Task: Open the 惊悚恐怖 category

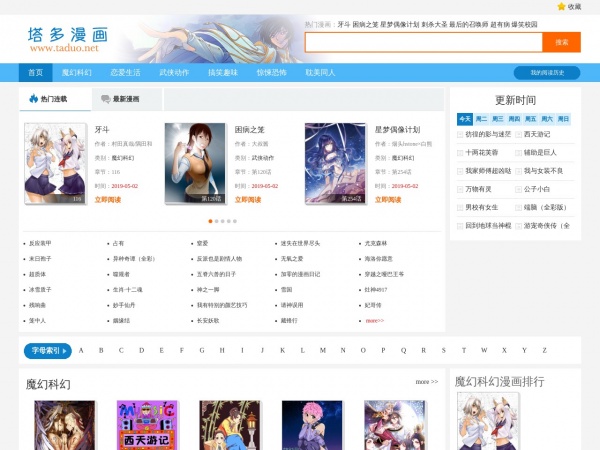Action: [x=271, y=73]
